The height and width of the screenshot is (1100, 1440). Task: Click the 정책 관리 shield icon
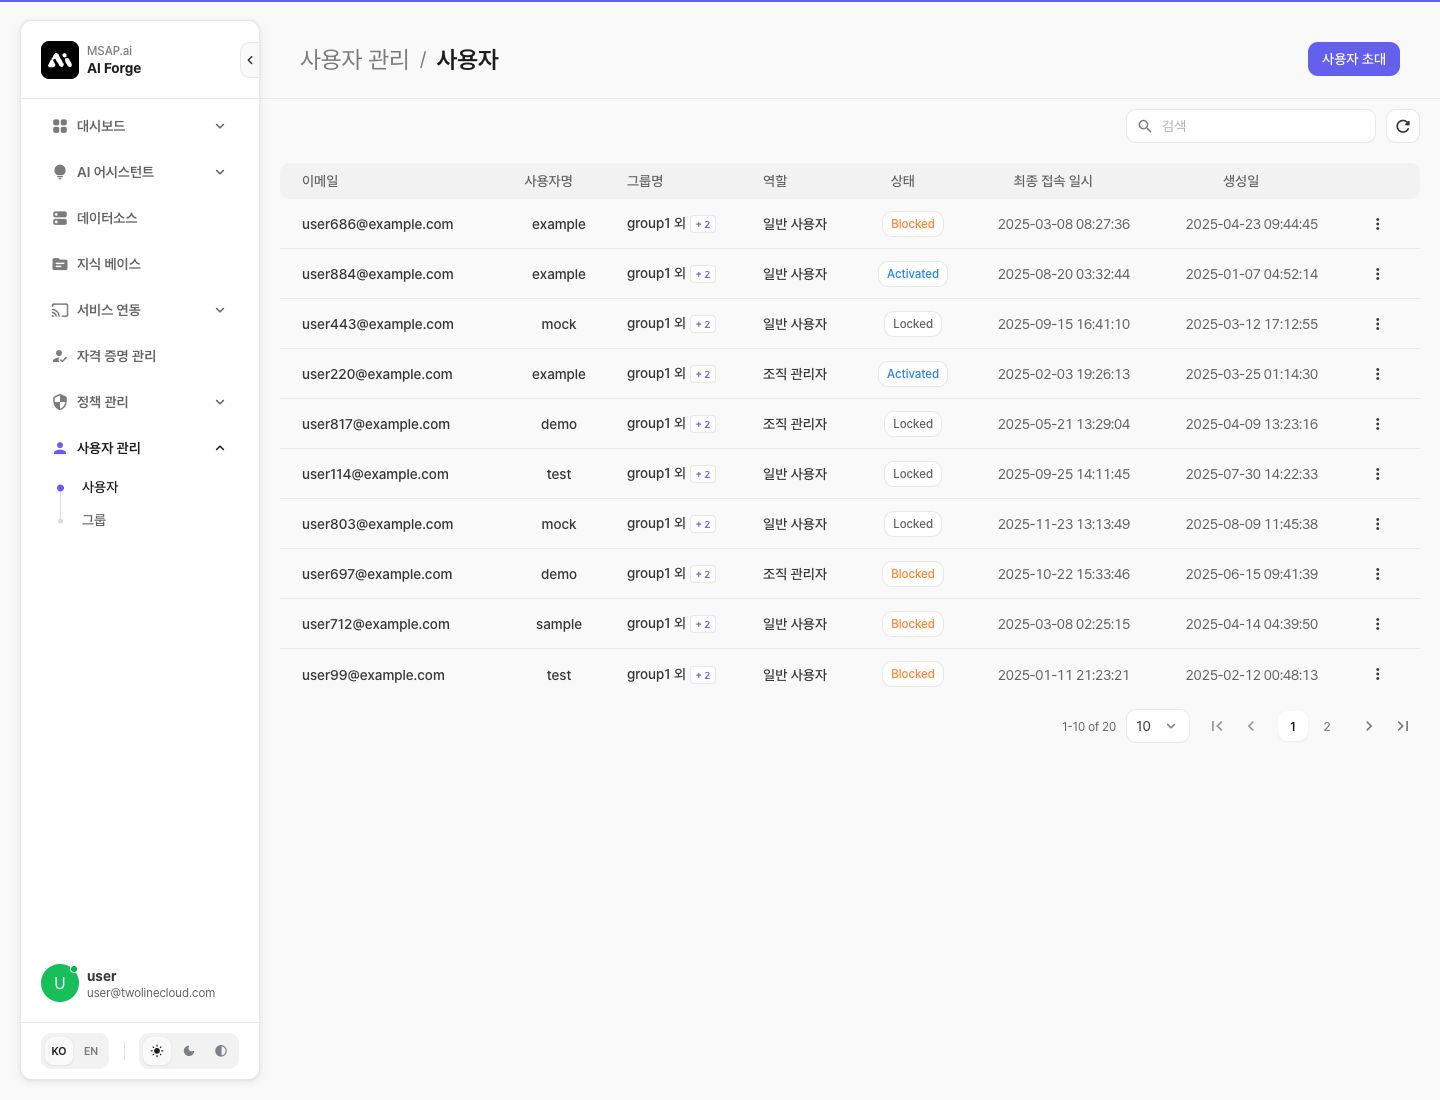coord(60,402)
